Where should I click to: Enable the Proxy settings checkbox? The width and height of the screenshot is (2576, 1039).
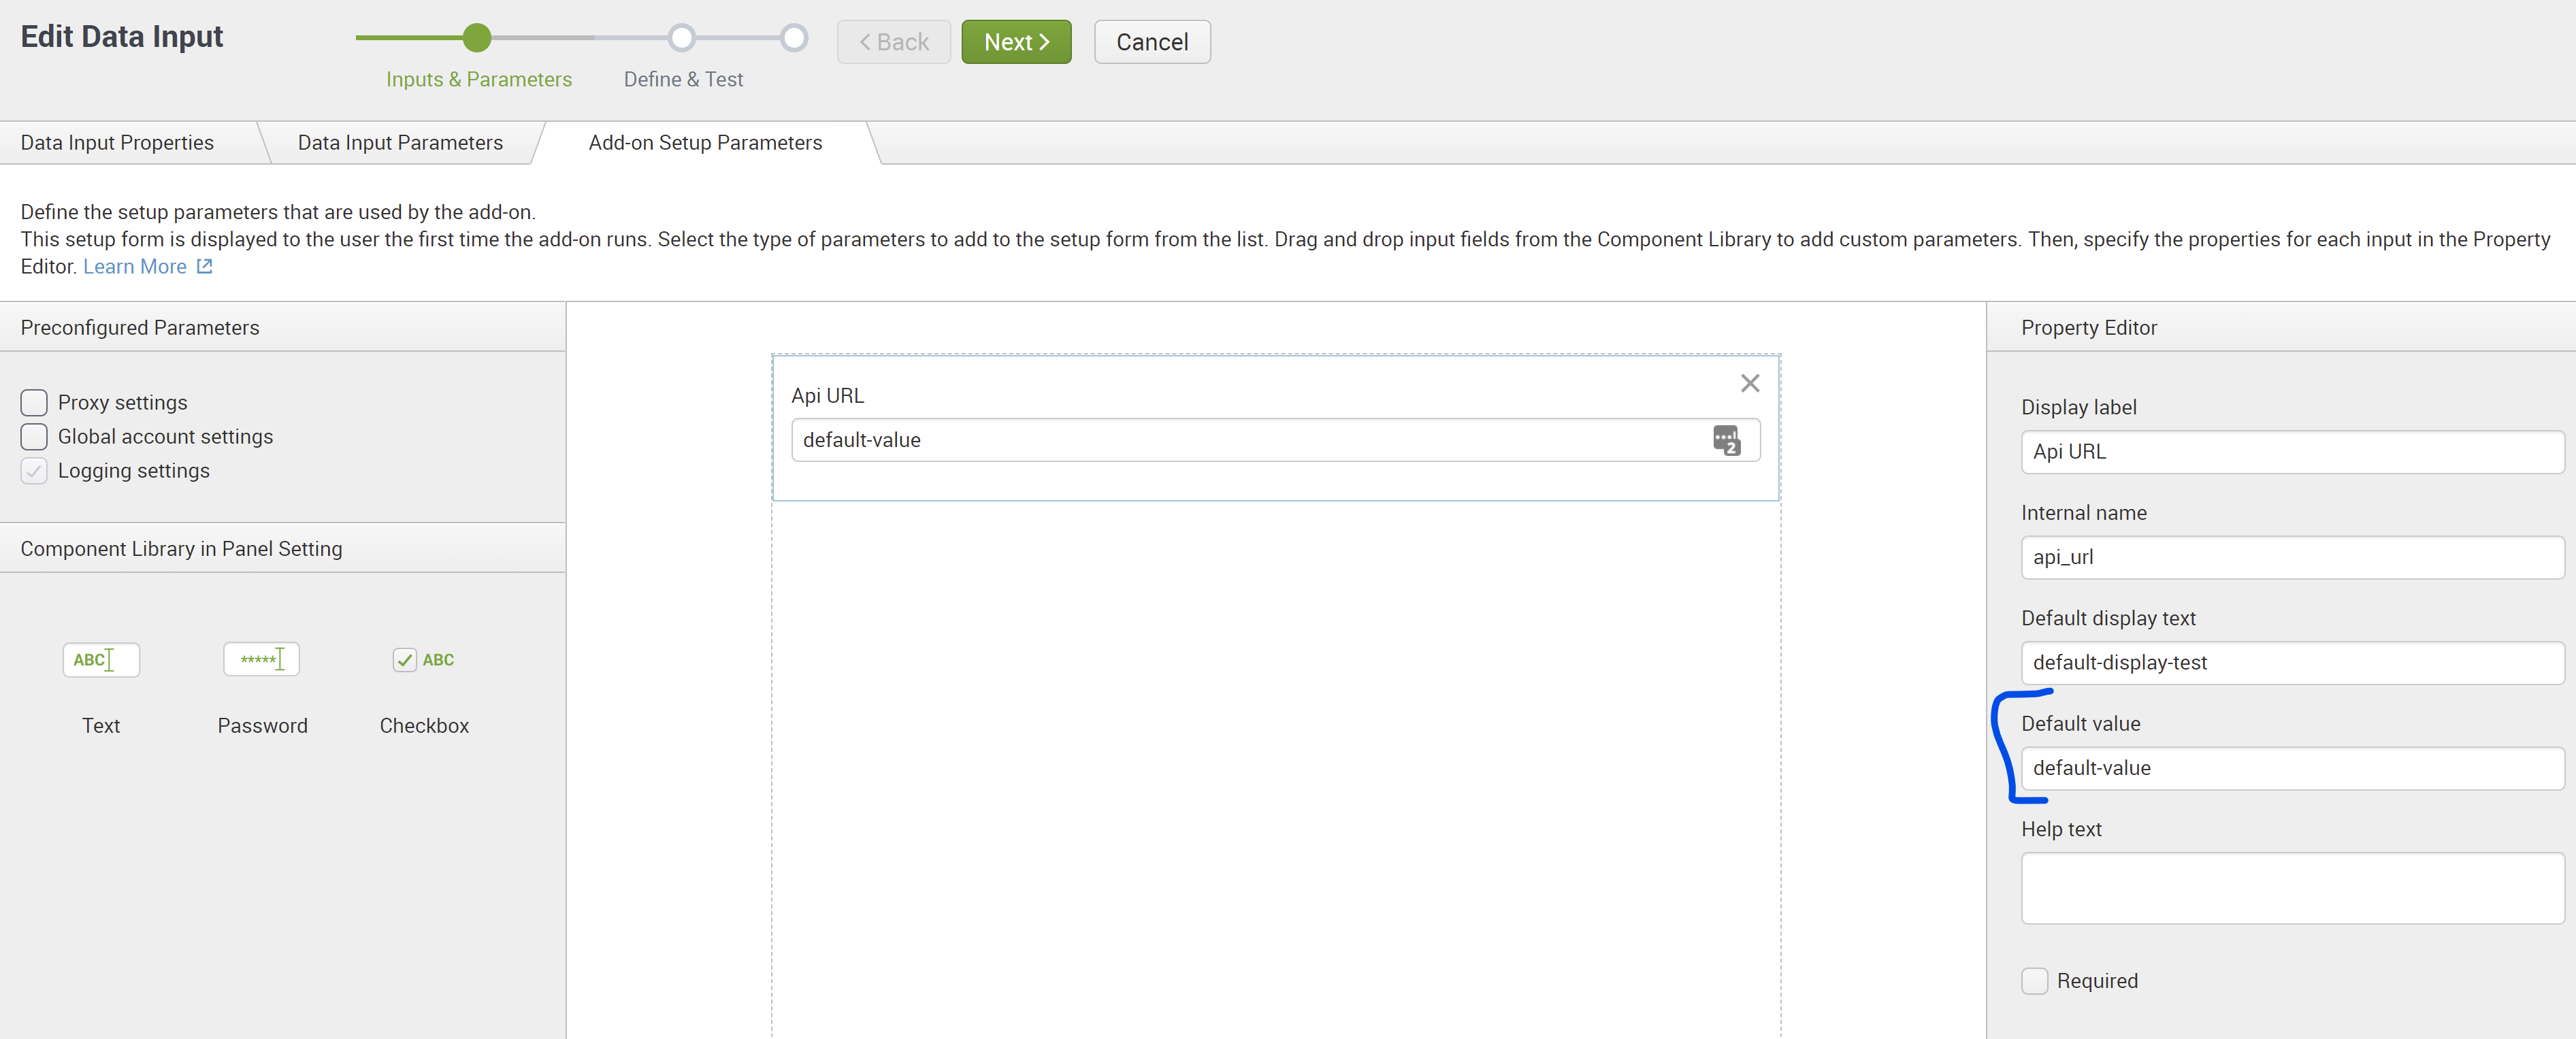pos(33,402)
